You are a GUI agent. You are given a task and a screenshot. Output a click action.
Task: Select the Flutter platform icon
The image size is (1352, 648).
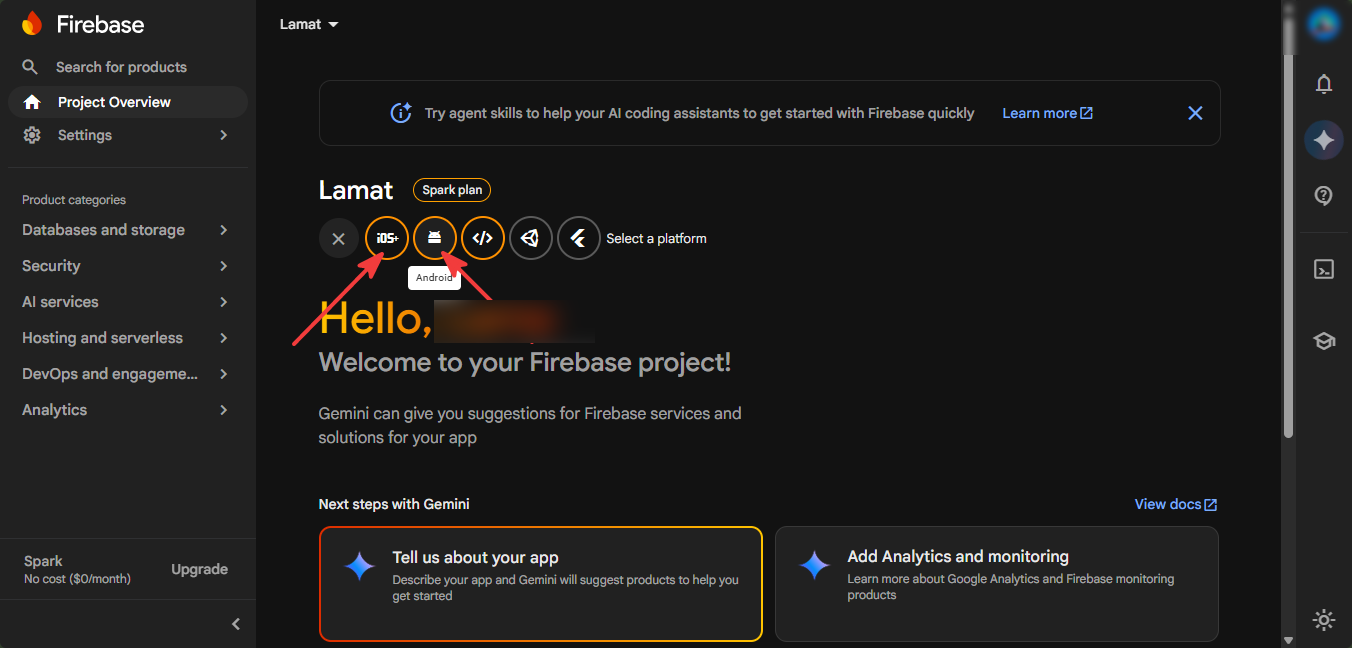(x=579, y=238)
